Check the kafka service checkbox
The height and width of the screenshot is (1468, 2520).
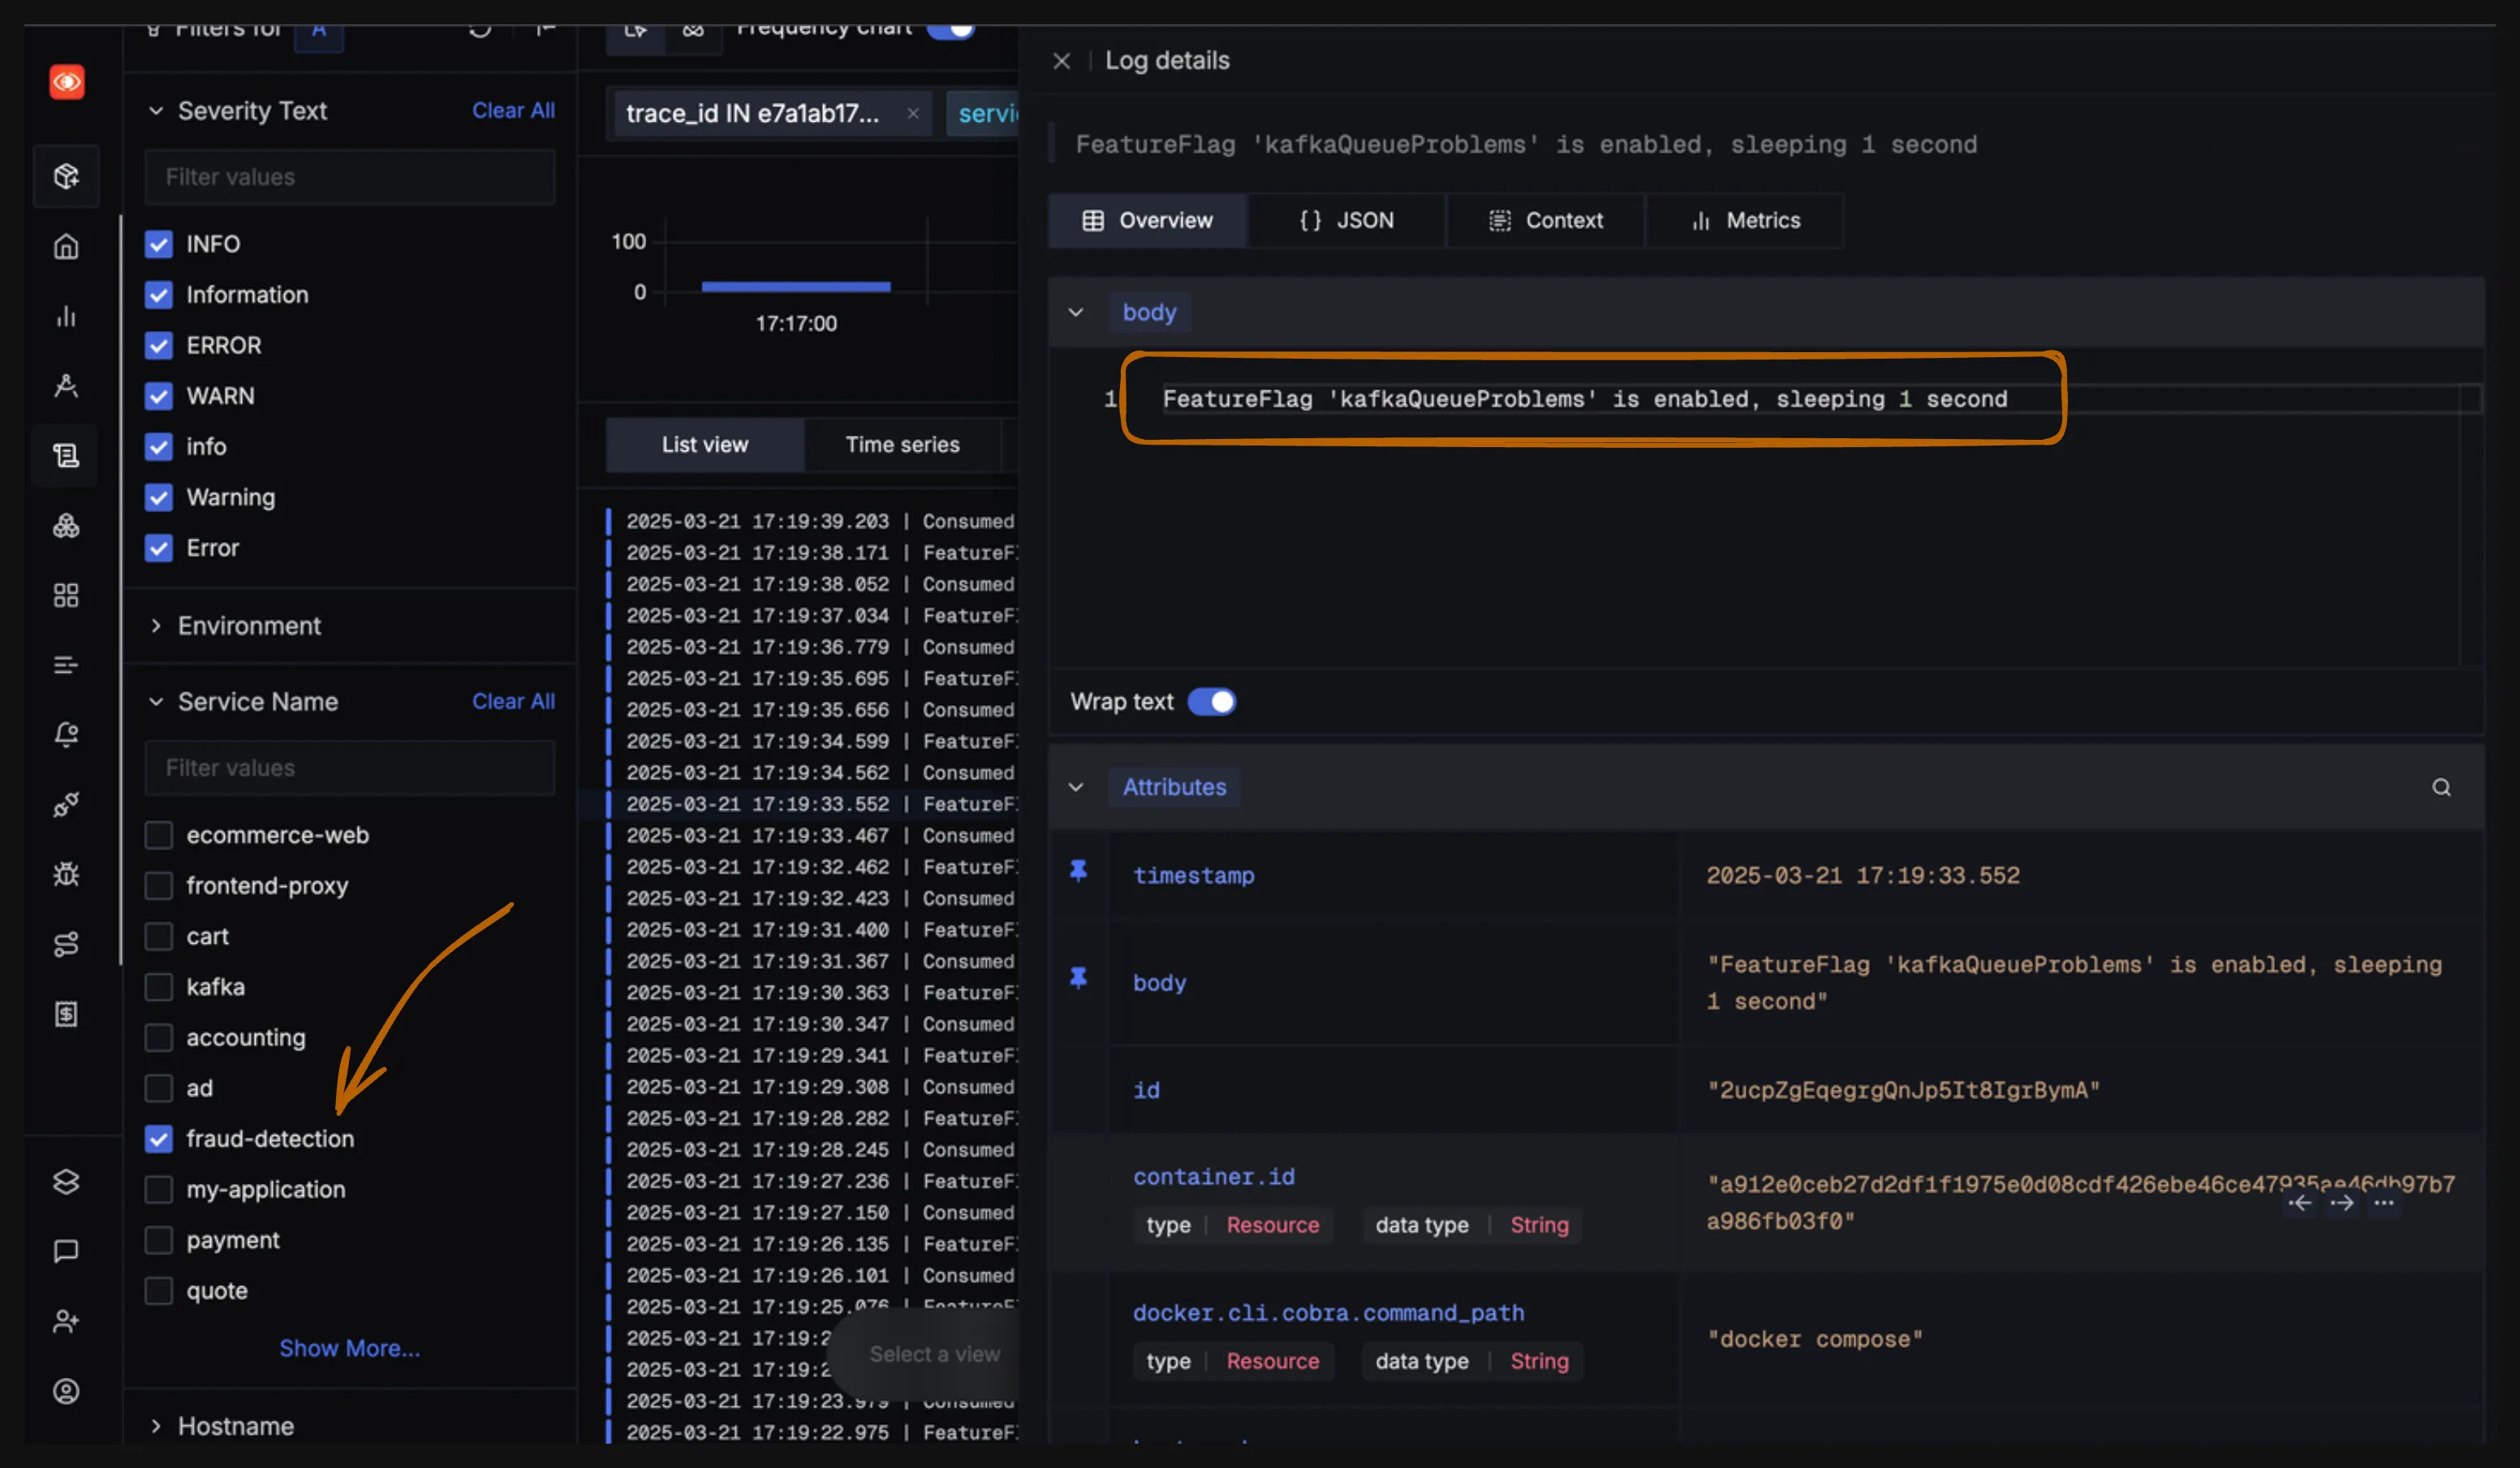pyautogui.click(x=159, y=987)
